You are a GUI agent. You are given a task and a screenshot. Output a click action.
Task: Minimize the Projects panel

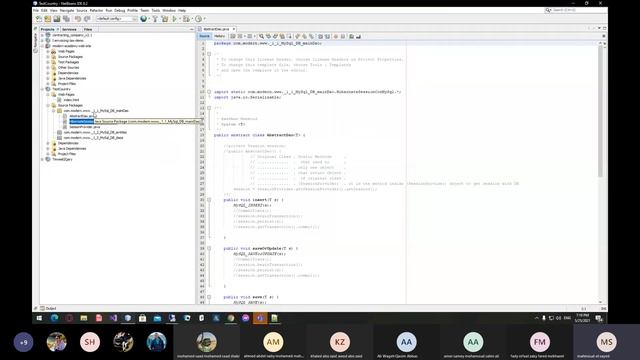point(191,29)
